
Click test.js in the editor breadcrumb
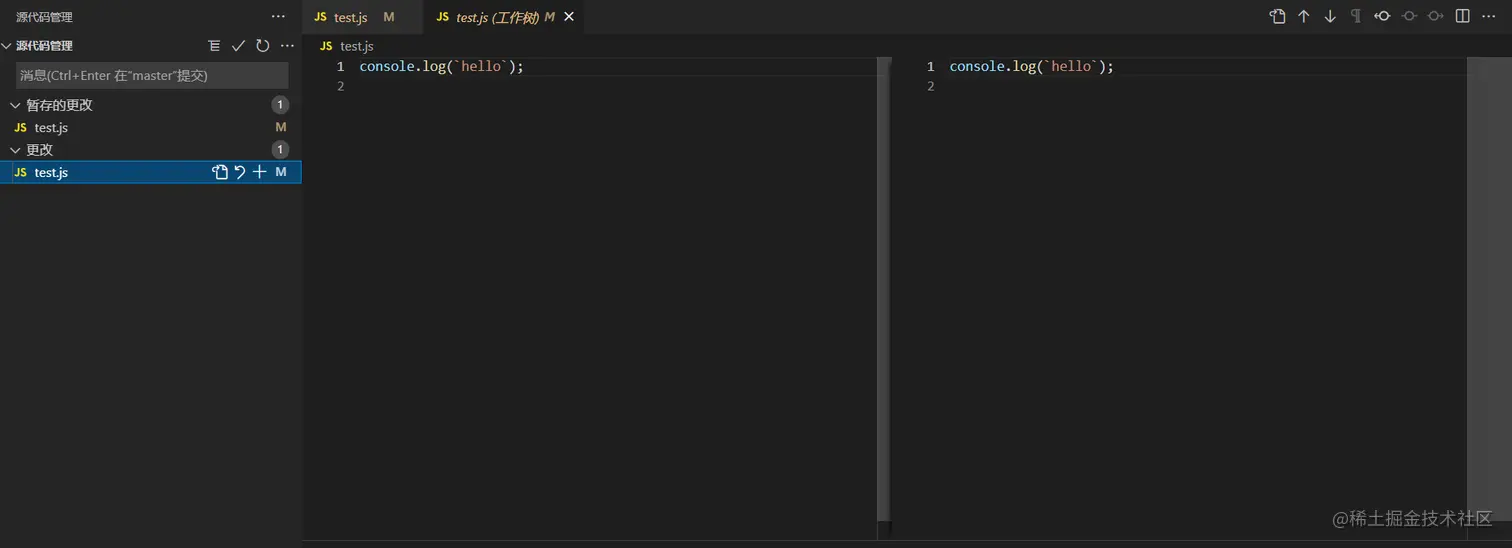tap(356, 46)
